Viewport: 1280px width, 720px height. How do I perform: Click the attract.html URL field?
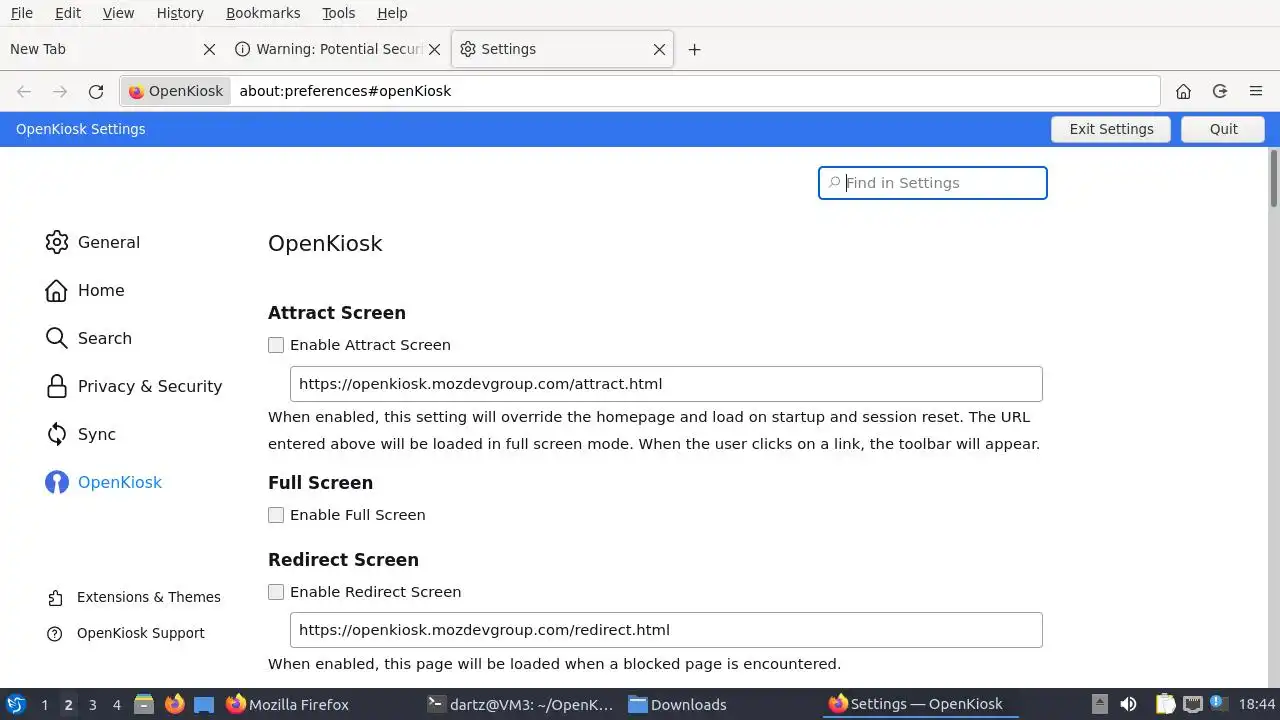tap(666, 384)
